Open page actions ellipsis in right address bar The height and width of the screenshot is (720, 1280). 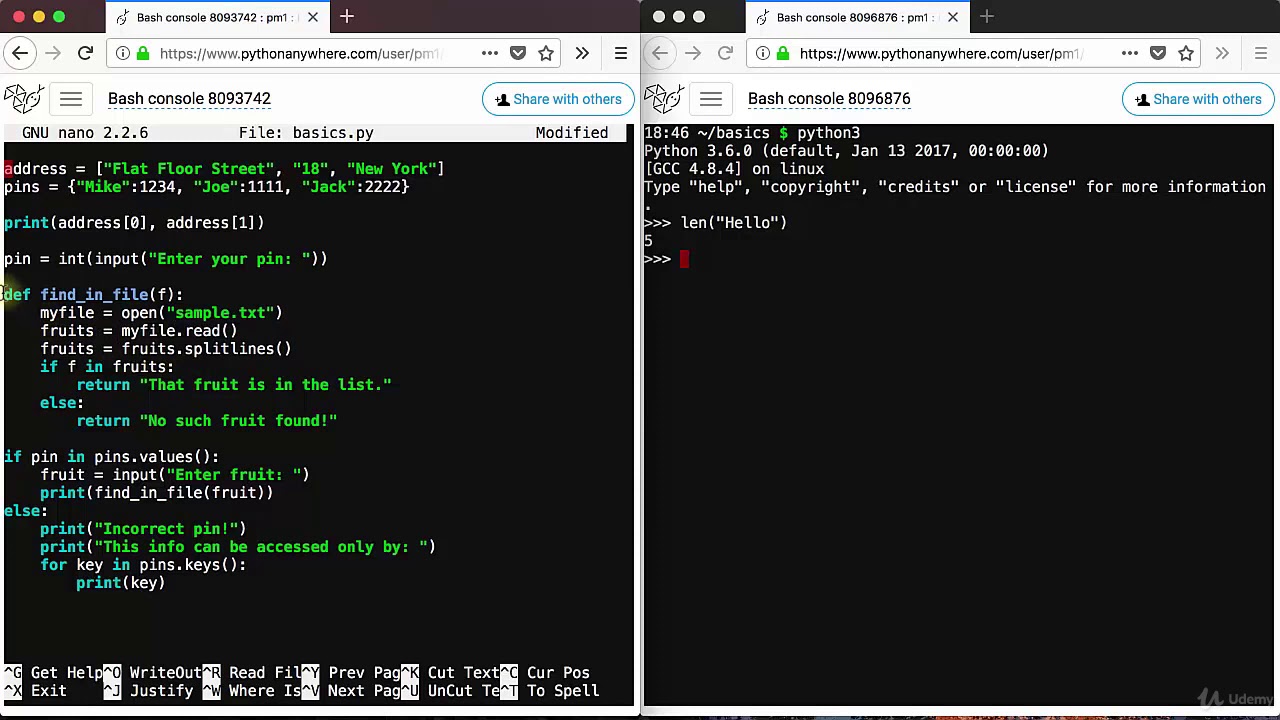point(1129,53)
